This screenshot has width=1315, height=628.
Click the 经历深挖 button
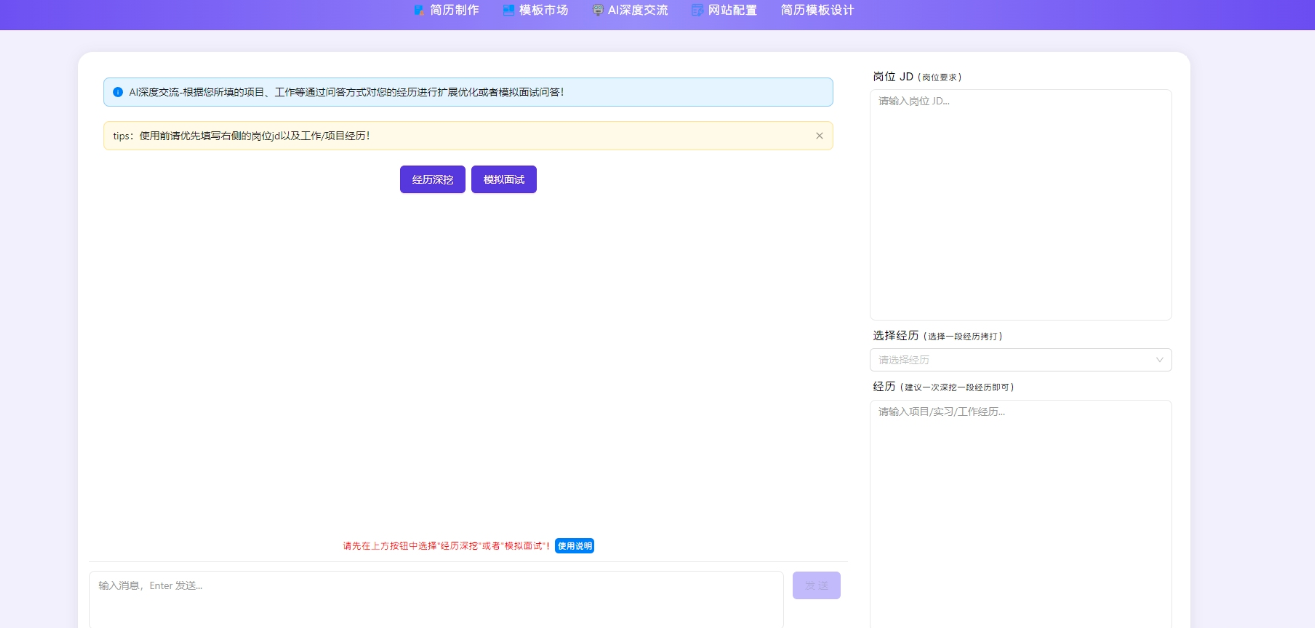click(432, 179)
